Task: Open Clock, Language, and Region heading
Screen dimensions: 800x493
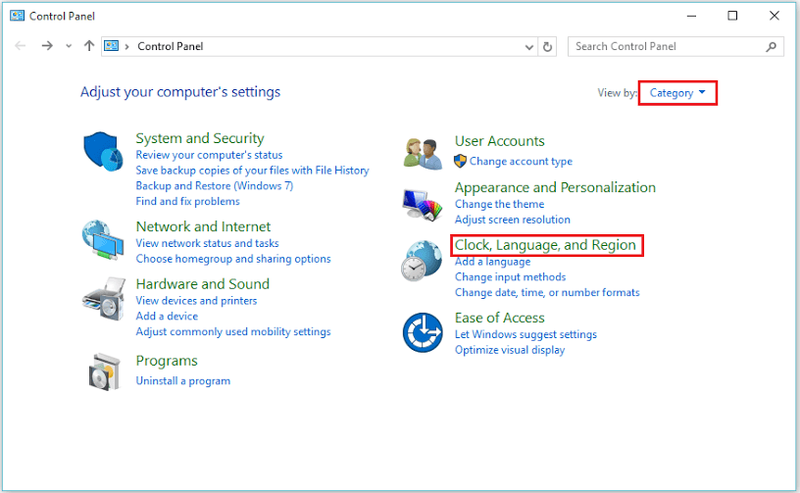Action: pyautogui.click(x=545, y=245)
